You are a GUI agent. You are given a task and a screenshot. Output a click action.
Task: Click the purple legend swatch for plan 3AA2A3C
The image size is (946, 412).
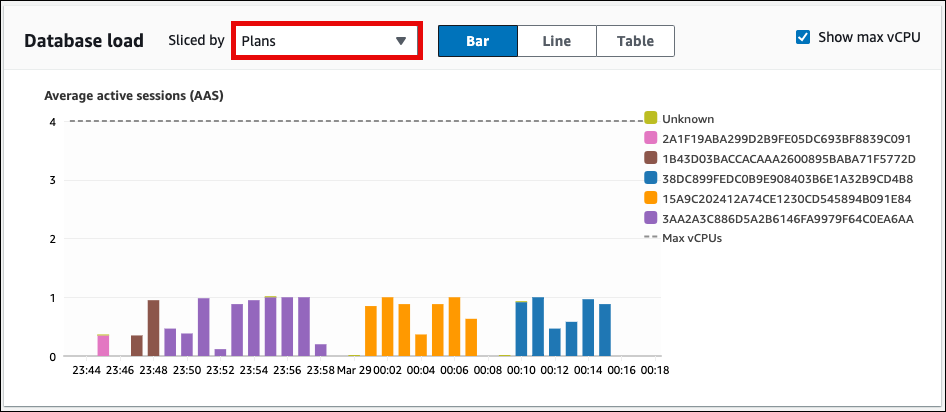point(651,218)
